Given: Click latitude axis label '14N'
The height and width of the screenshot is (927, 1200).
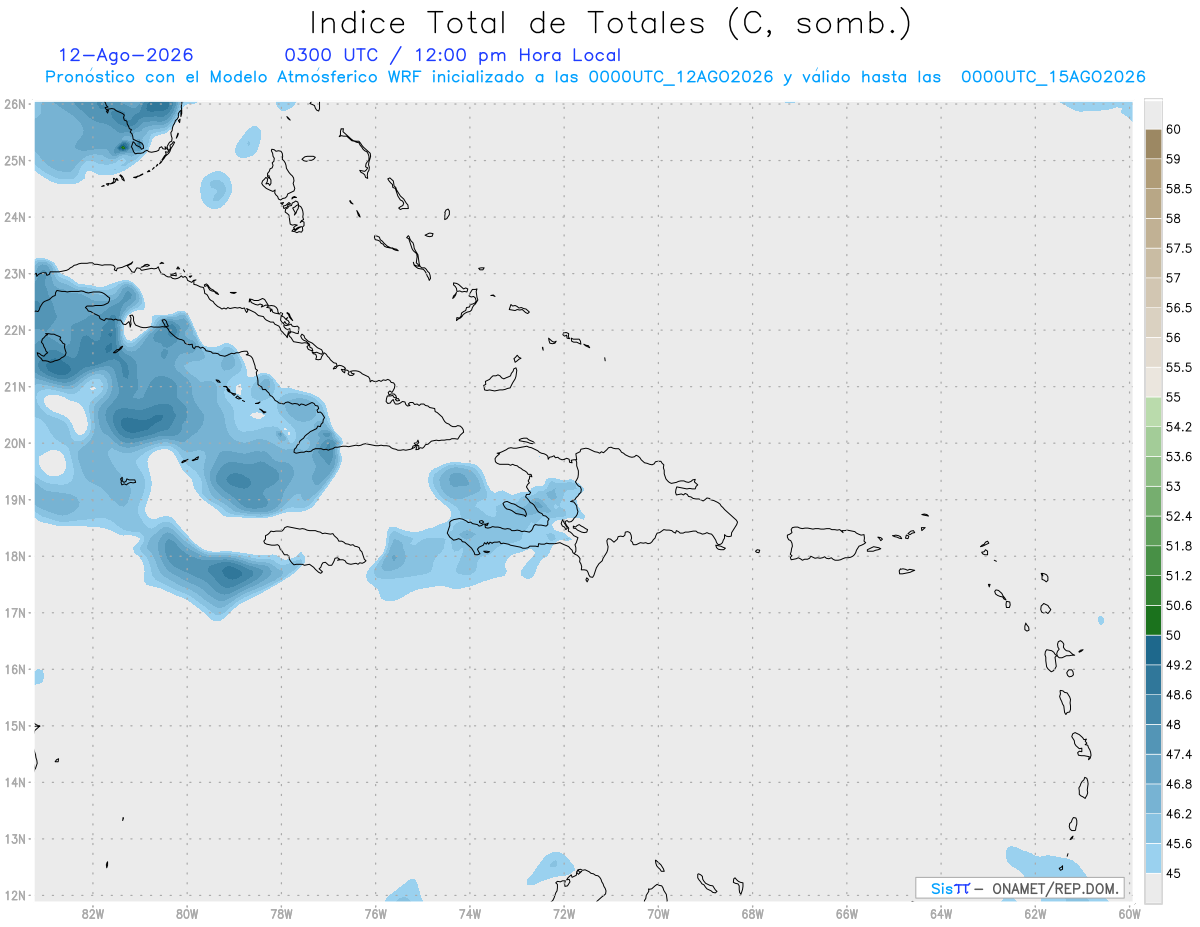Looking at the screenshot, I should 15,782.
